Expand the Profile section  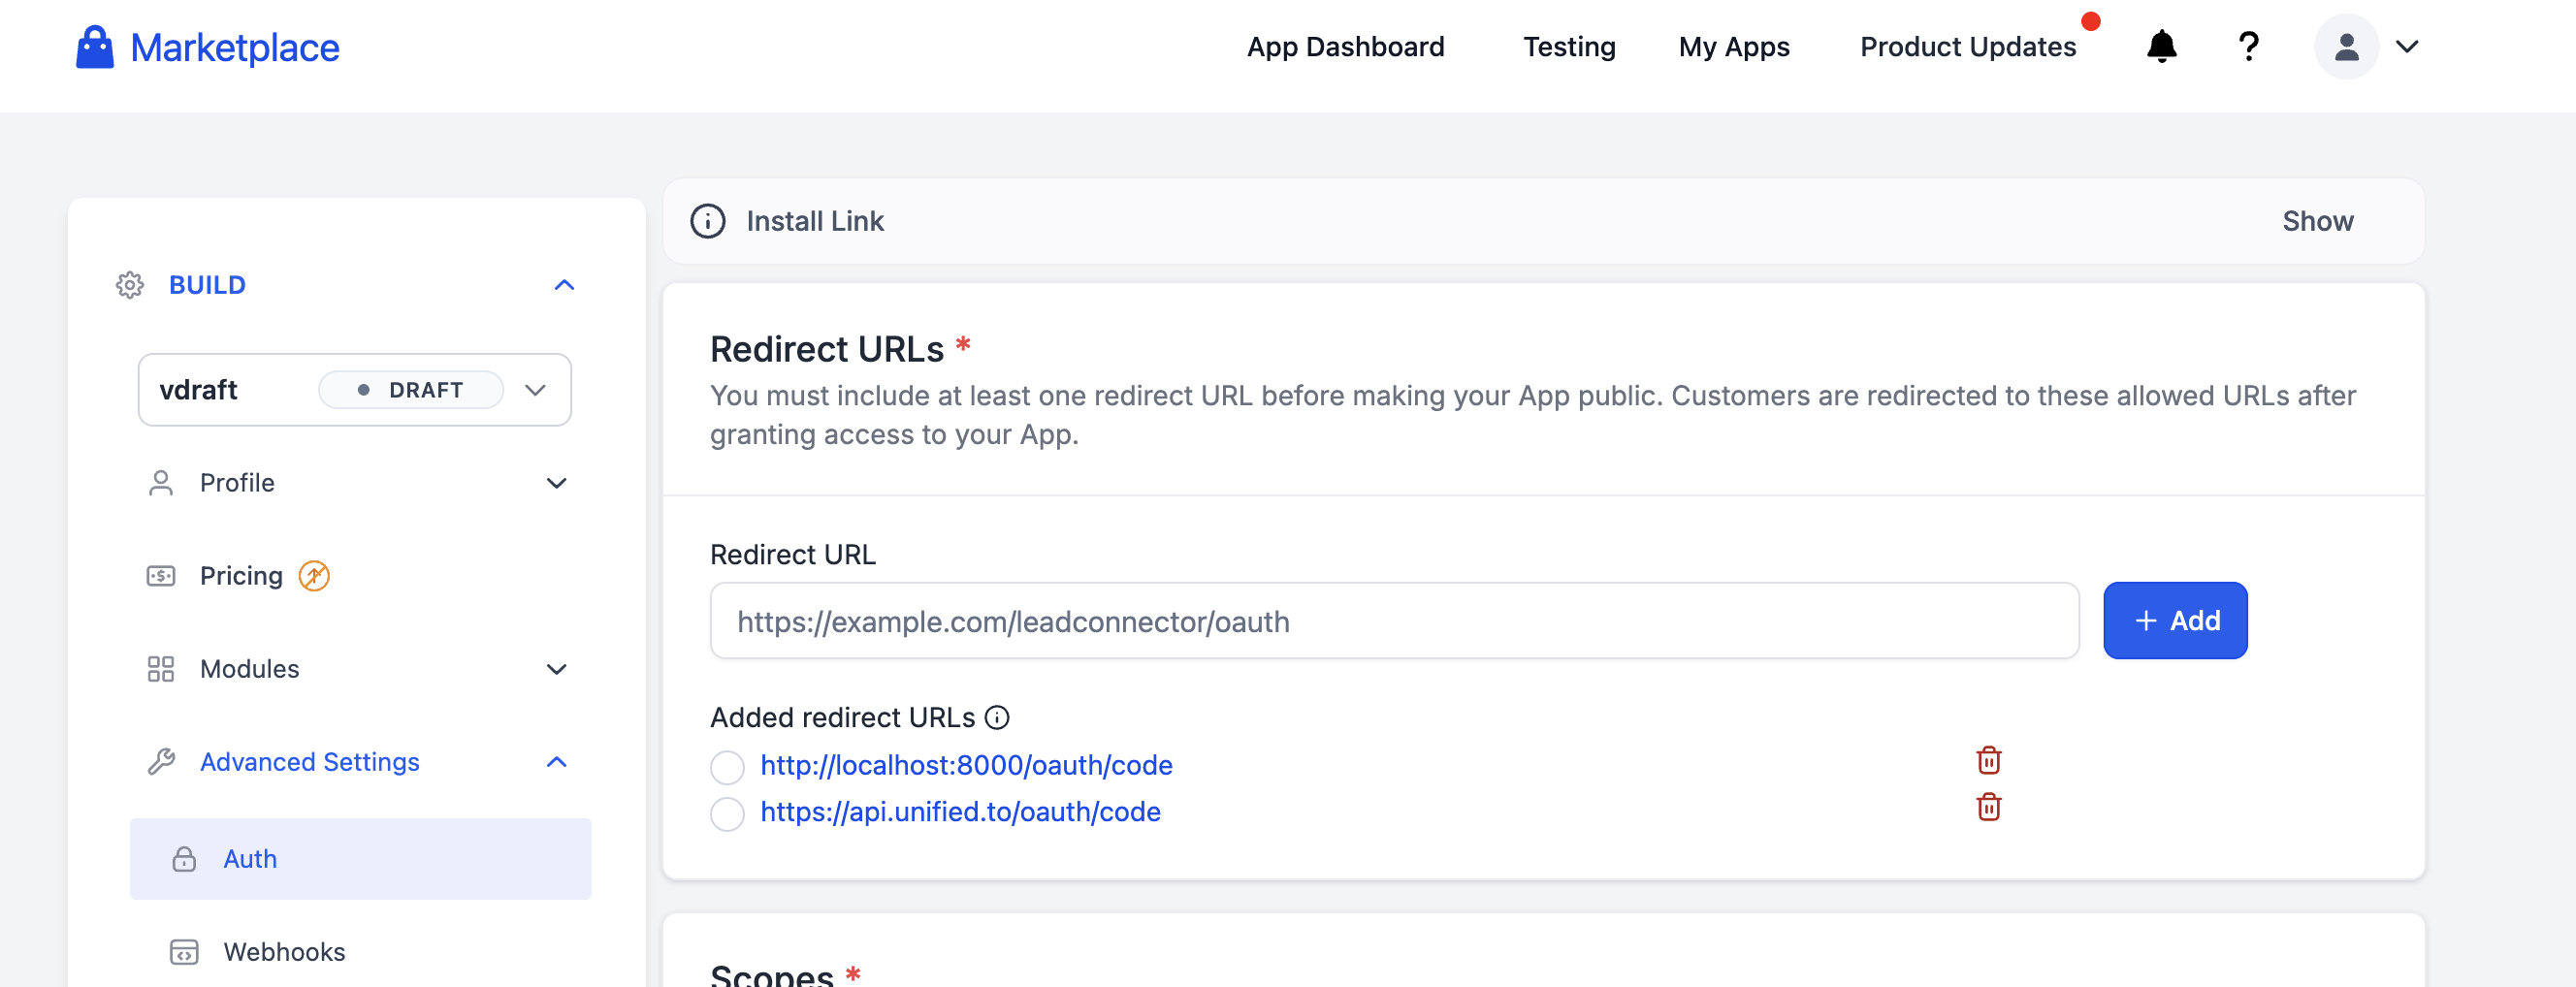tap(556, 483)
